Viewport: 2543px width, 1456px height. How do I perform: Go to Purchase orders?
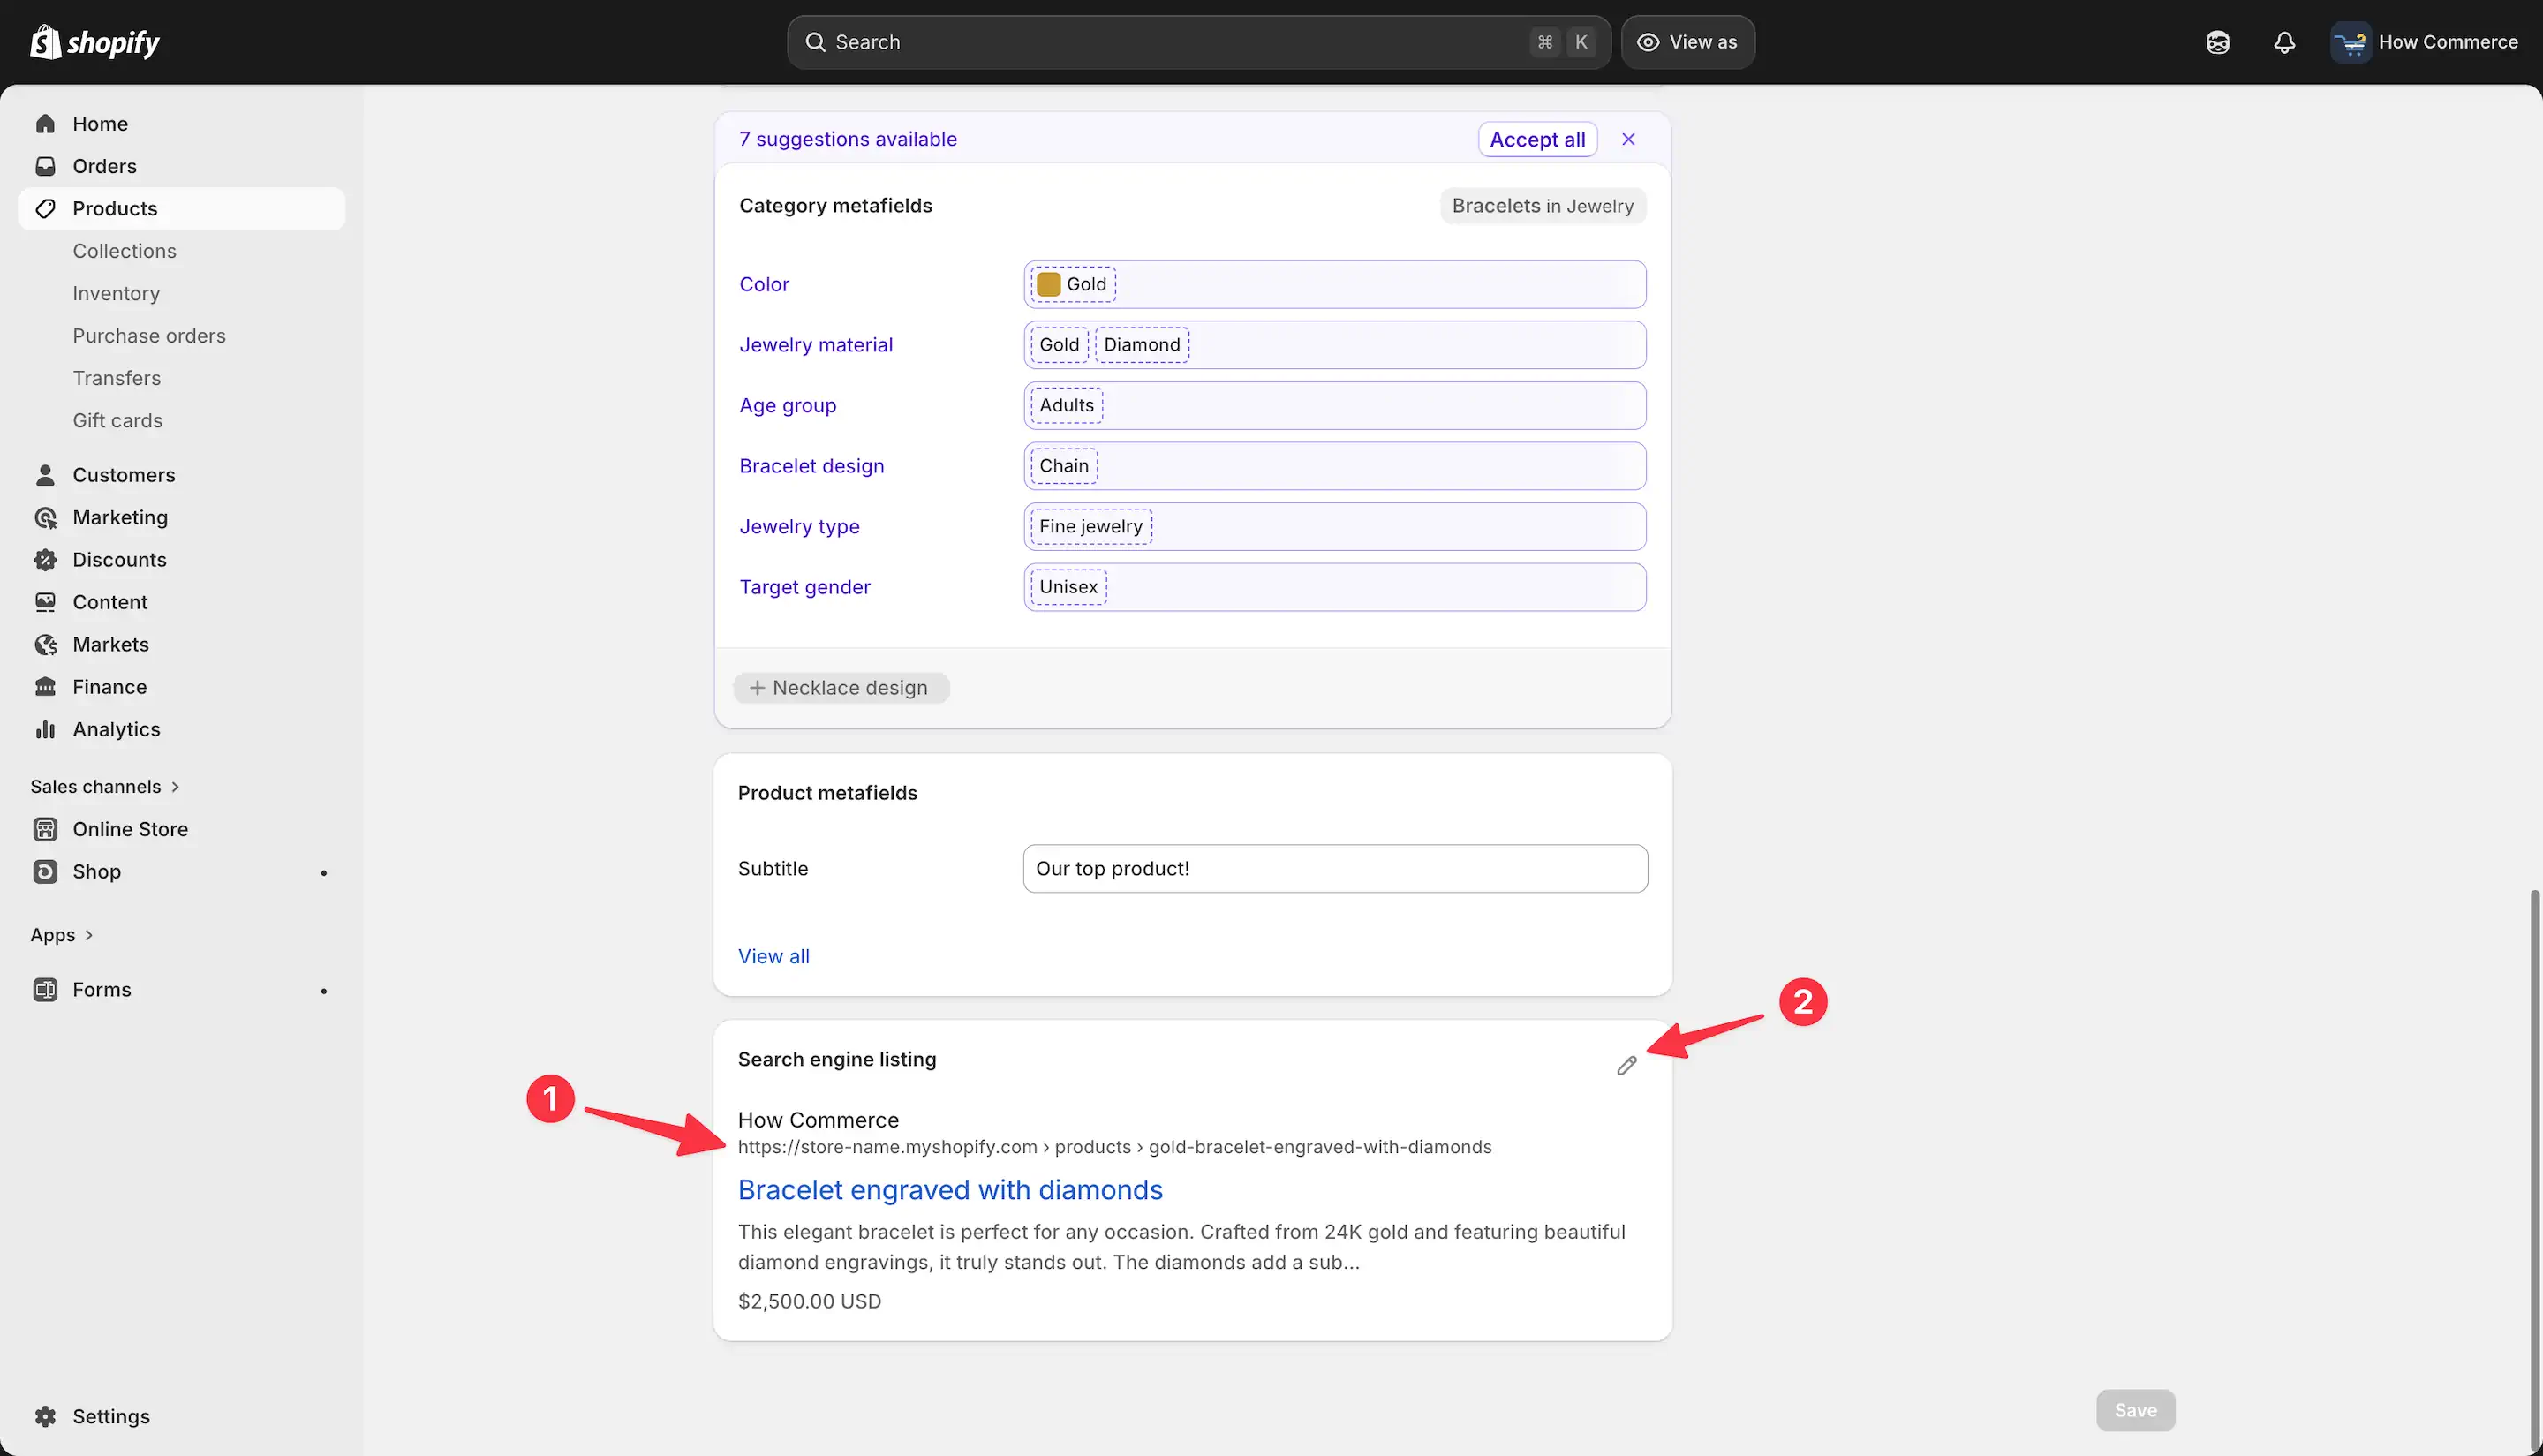[149, 336]
